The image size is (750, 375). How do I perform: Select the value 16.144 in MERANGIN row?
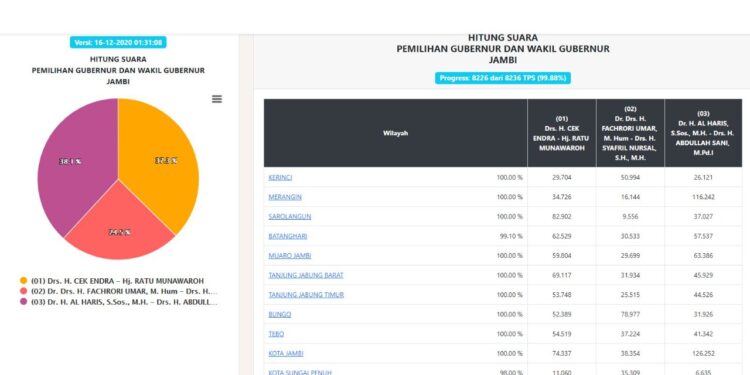(630, 197)
